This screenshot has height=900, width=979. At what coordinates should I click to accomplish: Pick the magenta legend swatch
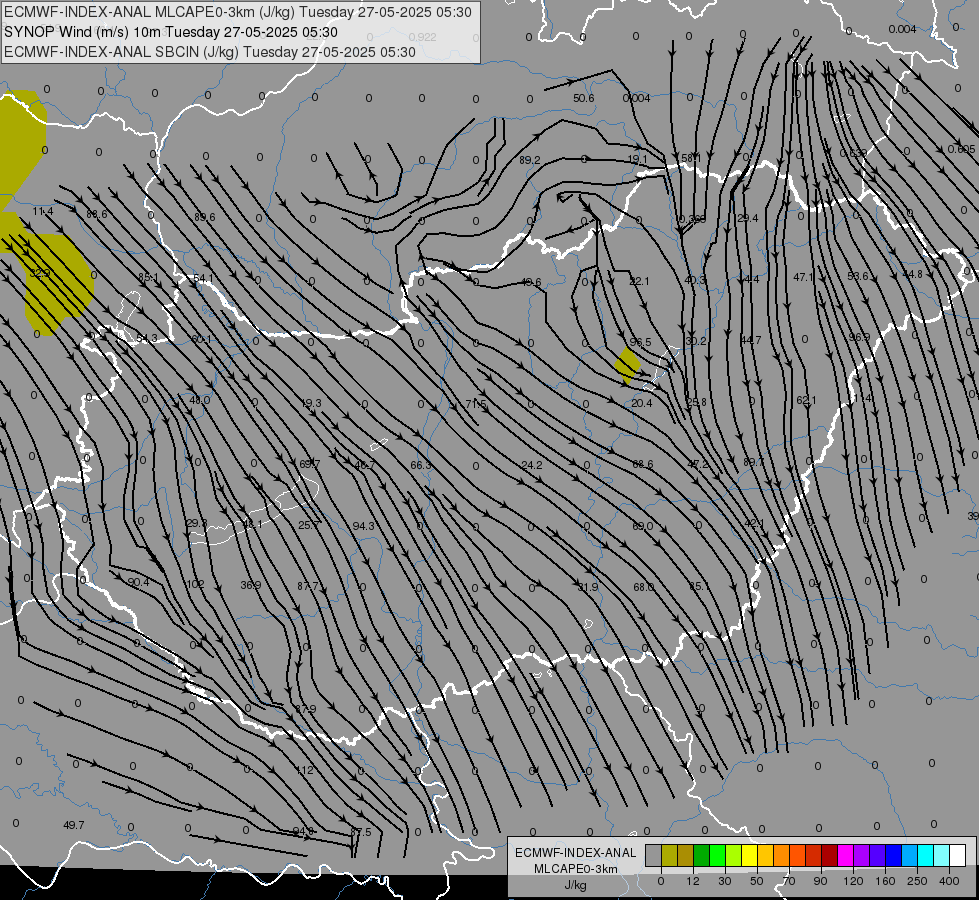[x=845, y=855]
